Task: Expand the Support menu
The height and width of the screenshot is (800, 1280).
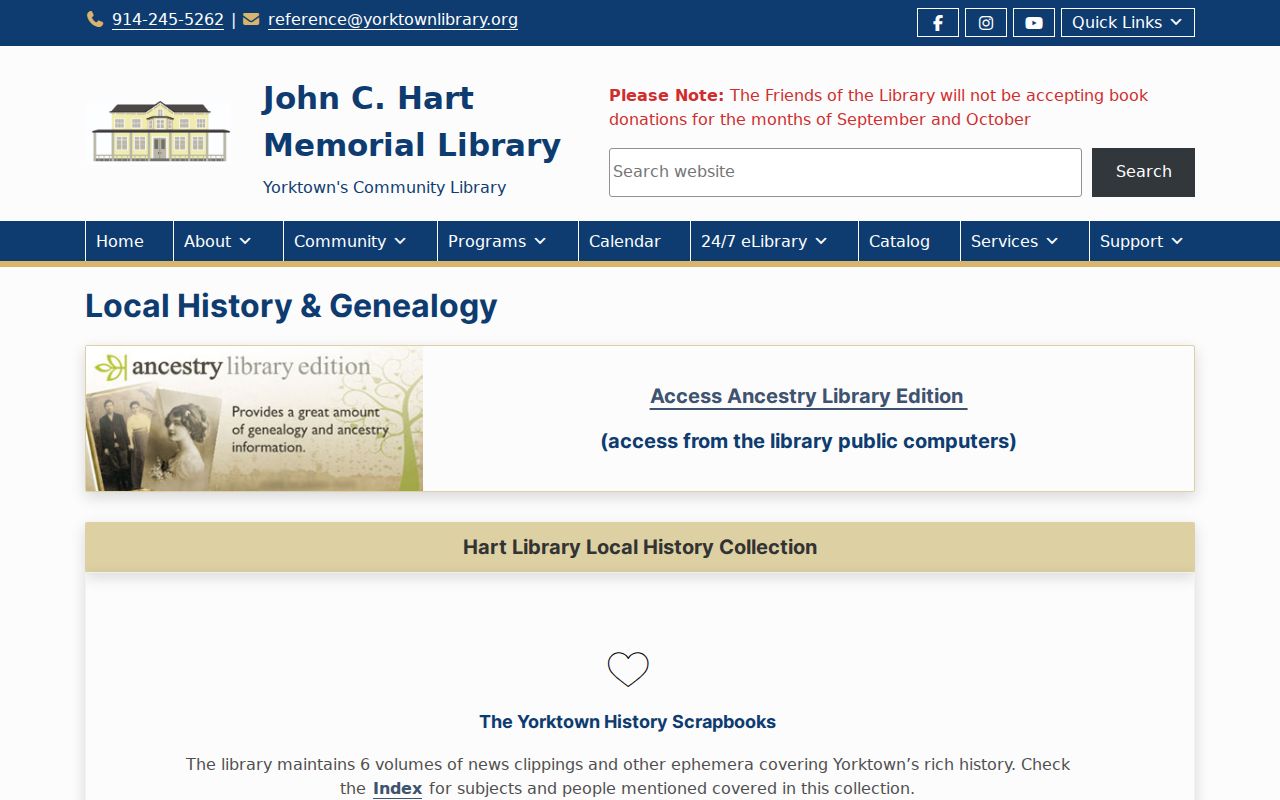Action: pyautogui.click(x=1142, y=241)
